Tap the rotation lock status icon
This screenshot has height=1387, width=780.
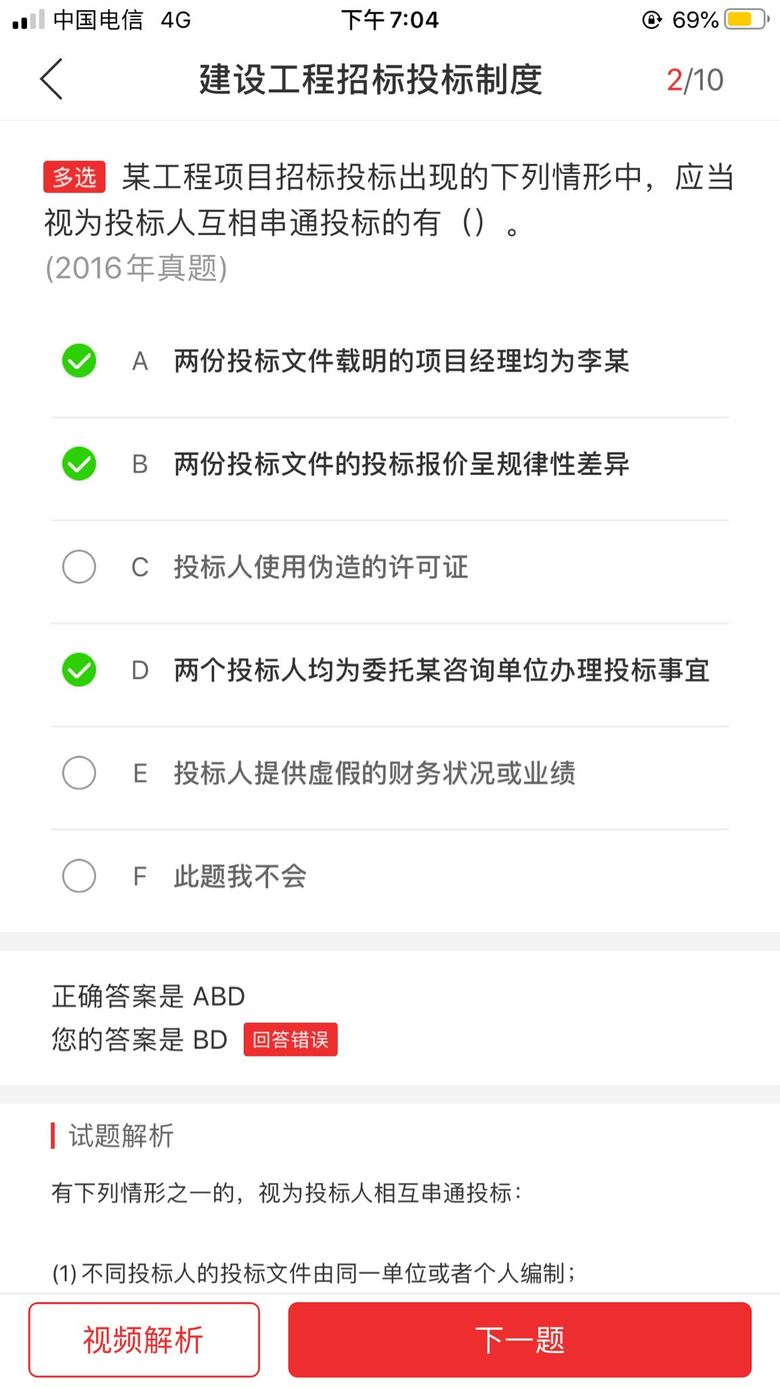click(653, 19)
